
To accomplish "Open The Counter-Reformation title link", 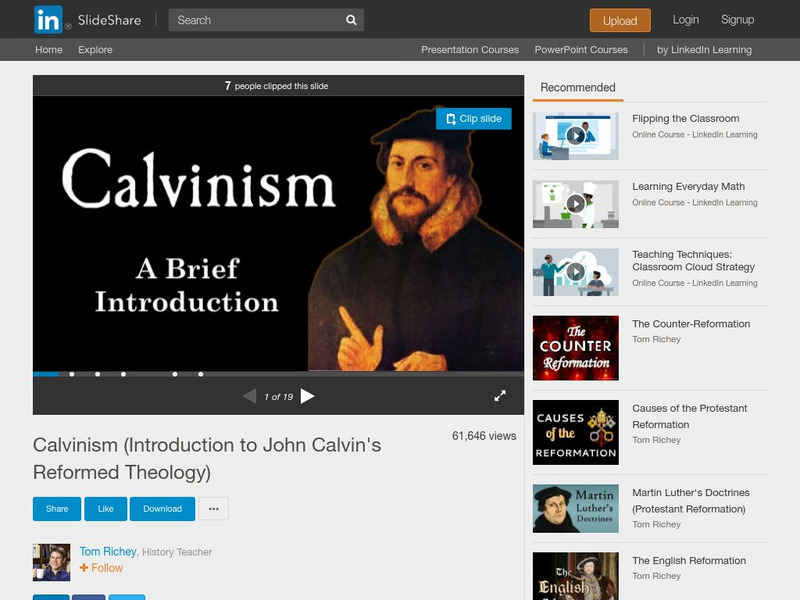I will pos(691,324).
